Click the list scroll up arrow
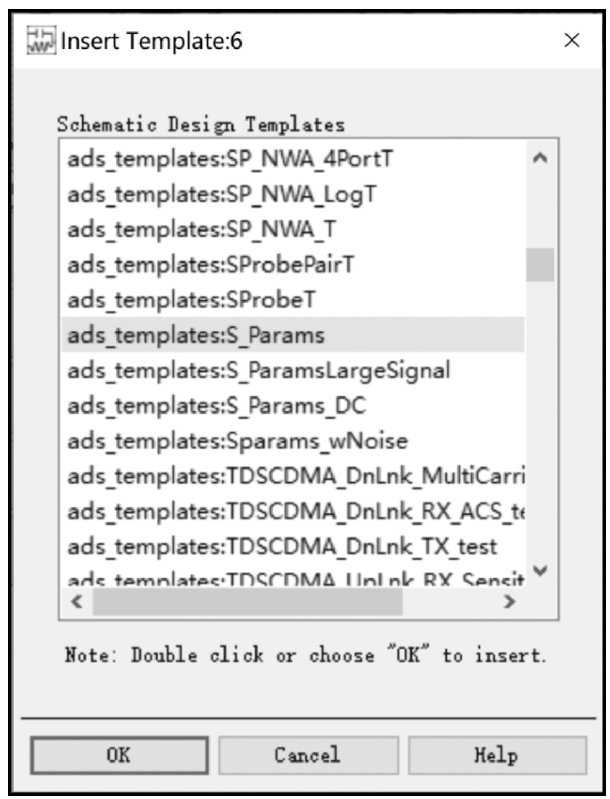Image resolution: width=610 pixels, height=799 pixels. [540, 158]
